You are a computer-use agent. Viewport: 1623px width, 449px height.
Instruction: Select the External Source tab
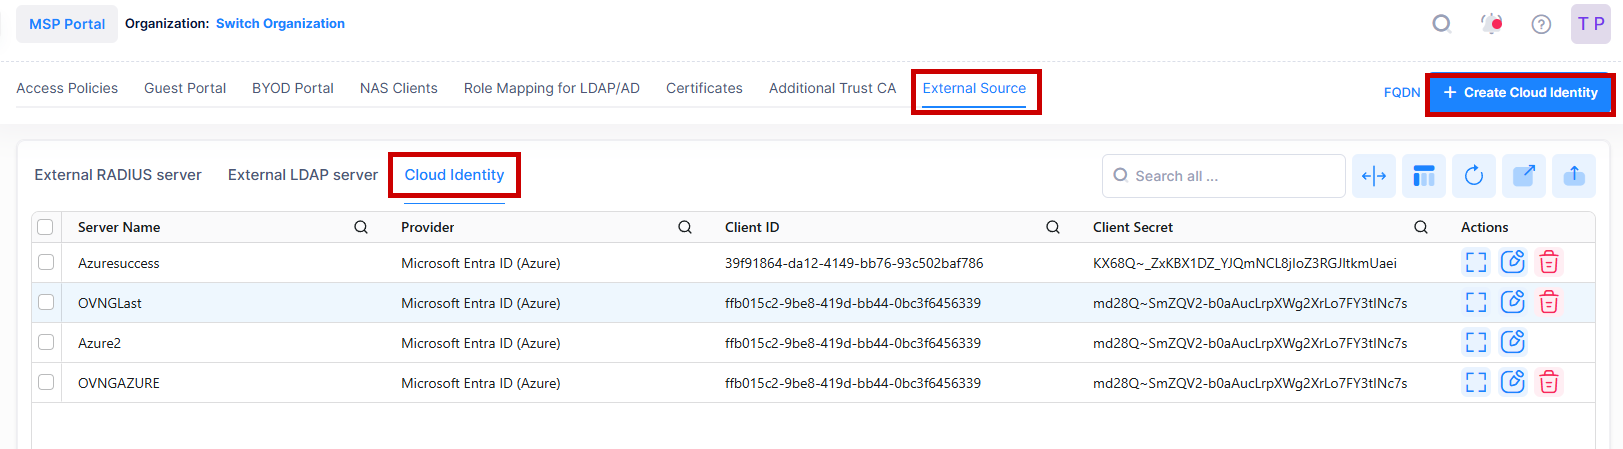[974, 88]
